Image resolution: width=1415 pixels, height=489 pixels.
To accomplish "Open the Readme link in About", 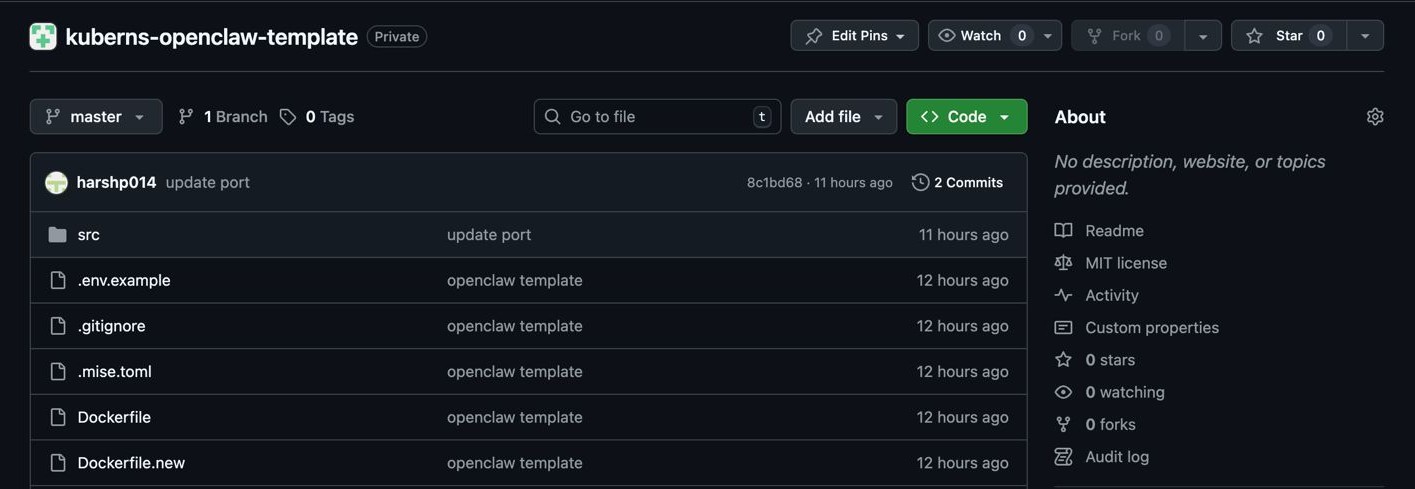I will (x=1114, y=231).
